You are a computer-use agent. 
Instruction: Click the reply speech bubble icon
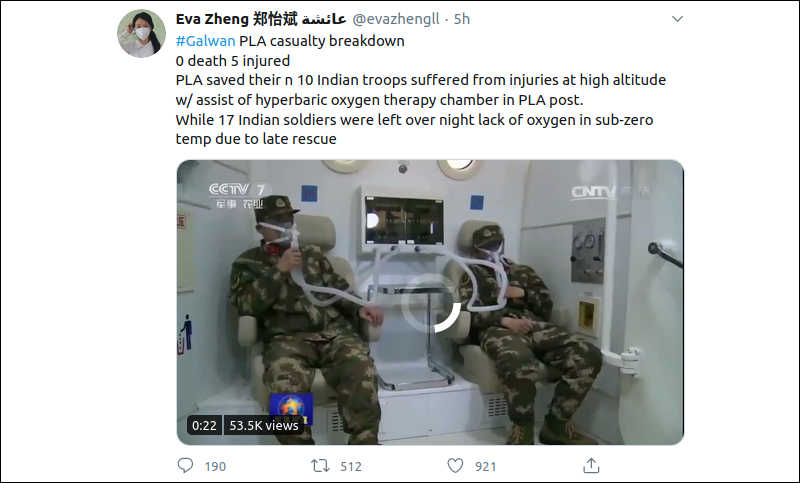(x=185, y=465)
